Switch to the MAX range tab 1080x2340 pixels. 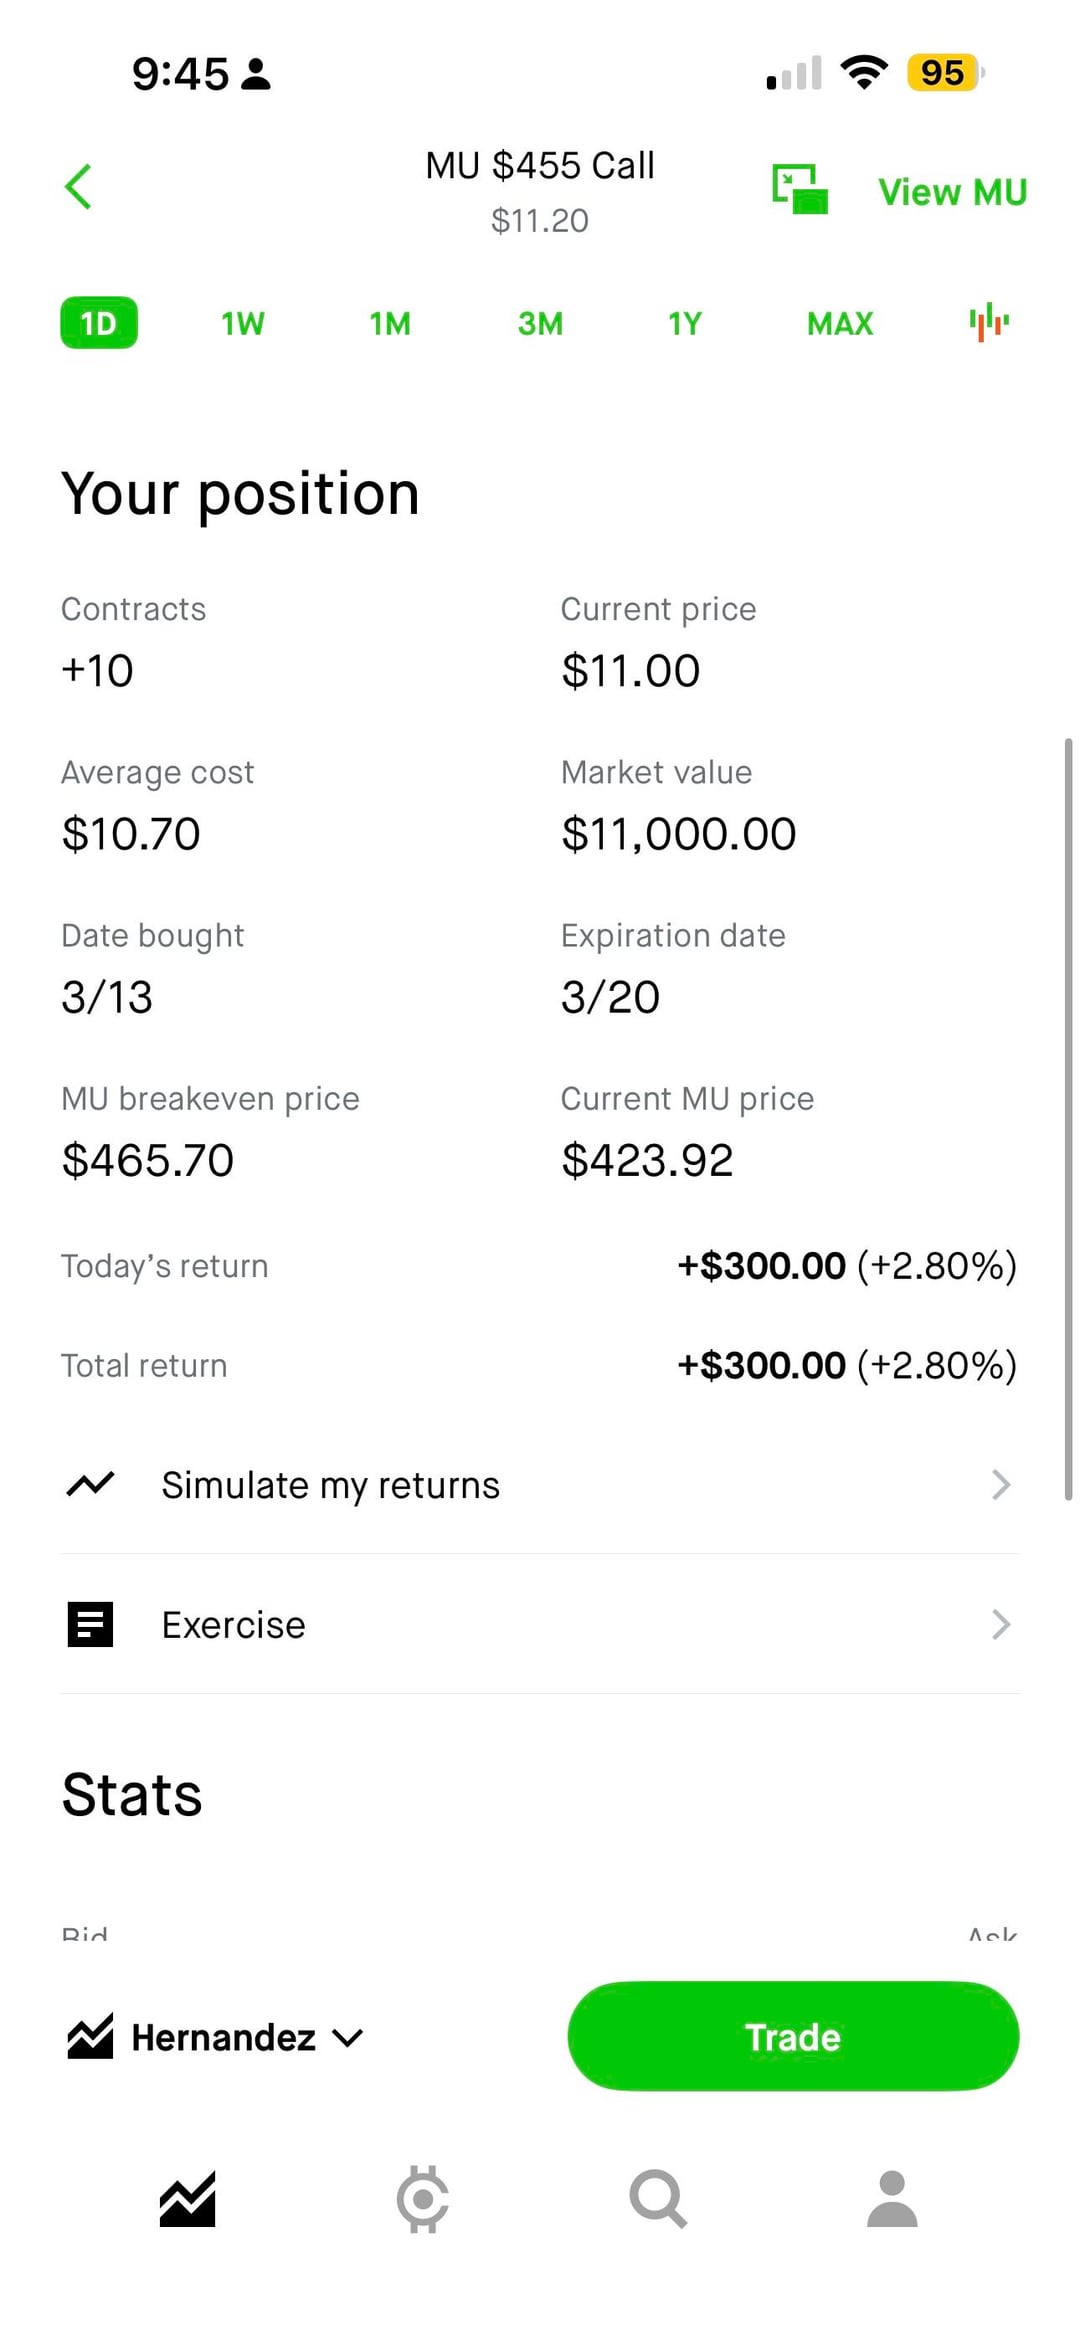tap(840, 323)
